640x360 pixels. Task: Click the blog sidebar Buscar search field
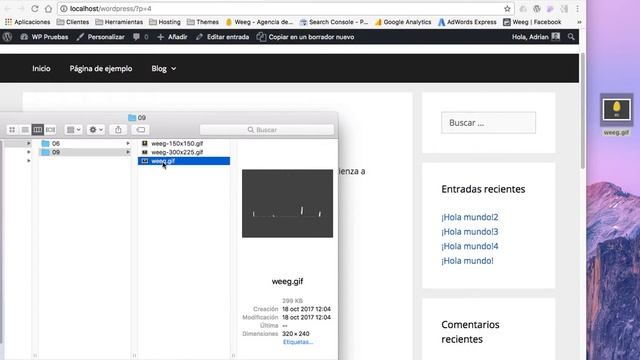pos(488,123)
